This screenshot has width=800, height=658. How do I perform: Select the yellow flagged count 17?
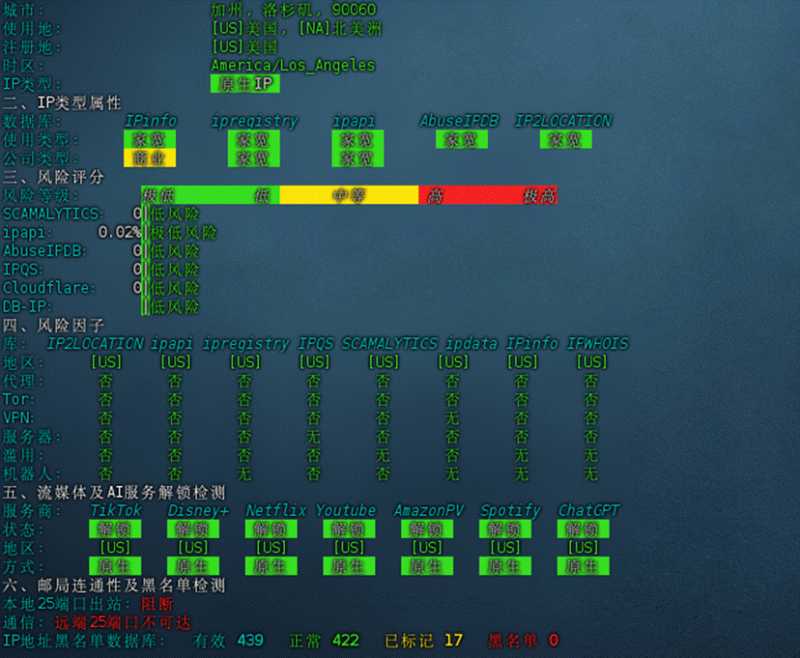(453, 640)
